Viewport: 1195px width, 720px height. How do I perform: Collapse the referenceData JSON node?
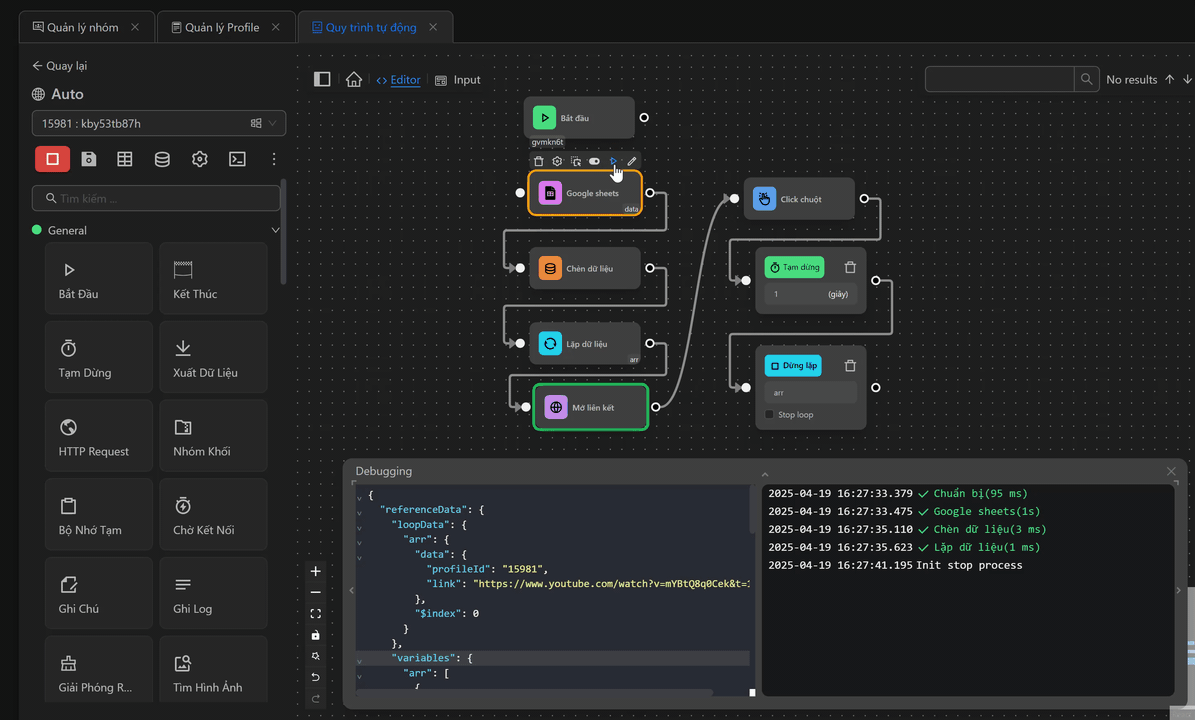pyautogui.click(x=360, y=510)
